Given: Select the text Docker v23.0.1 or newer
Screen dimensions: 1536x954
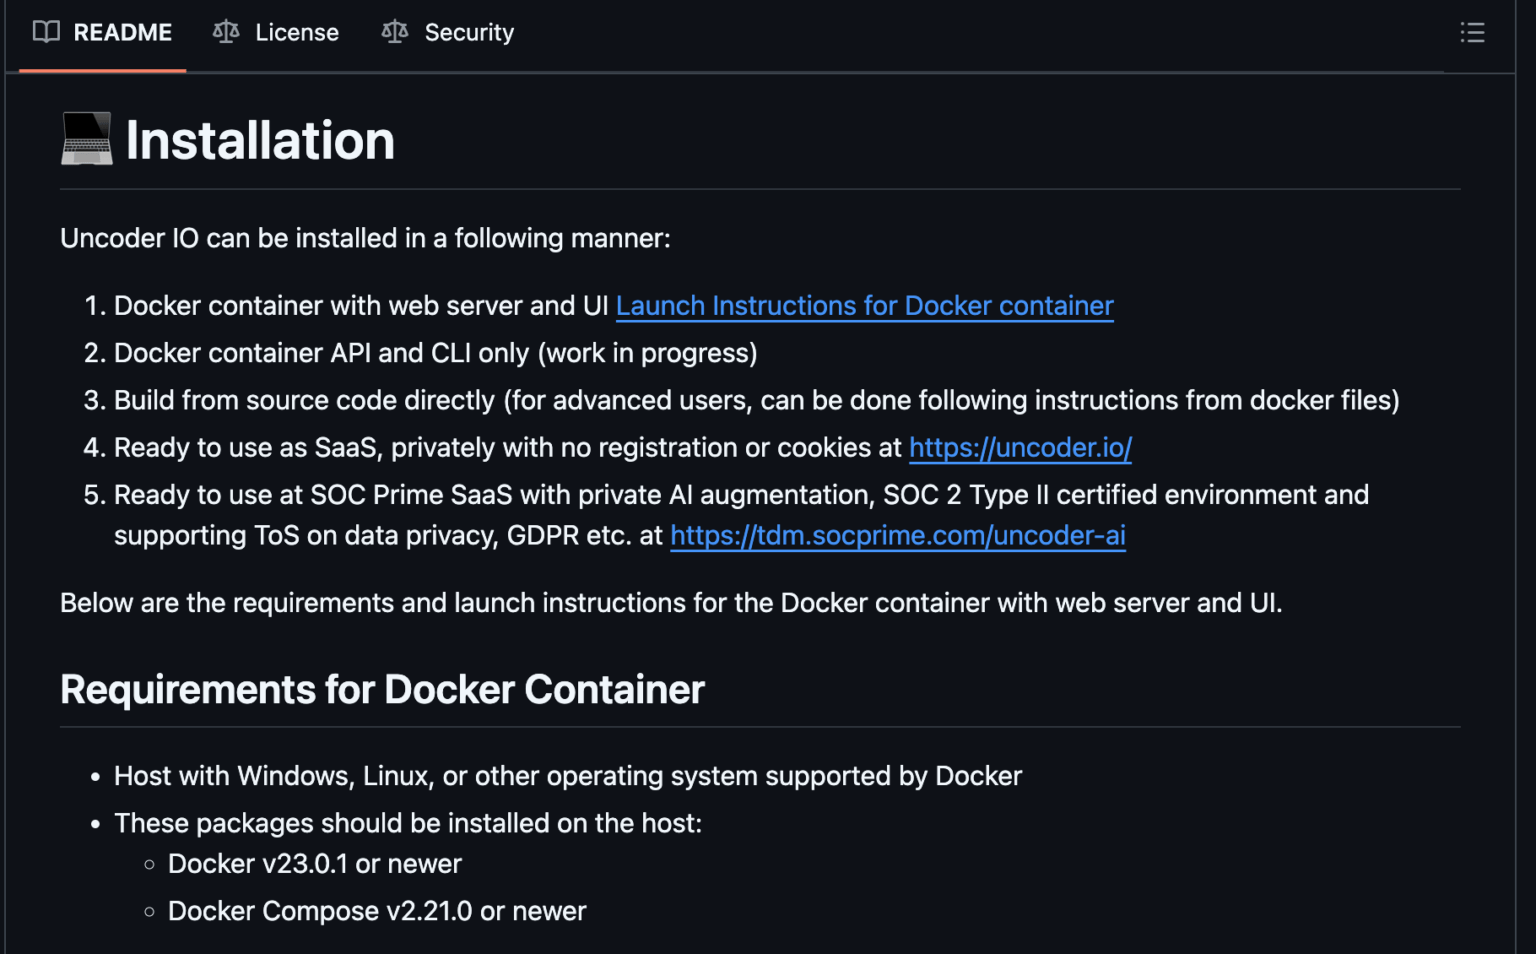Looking at the screenshot, I should (x=314, y=863).
